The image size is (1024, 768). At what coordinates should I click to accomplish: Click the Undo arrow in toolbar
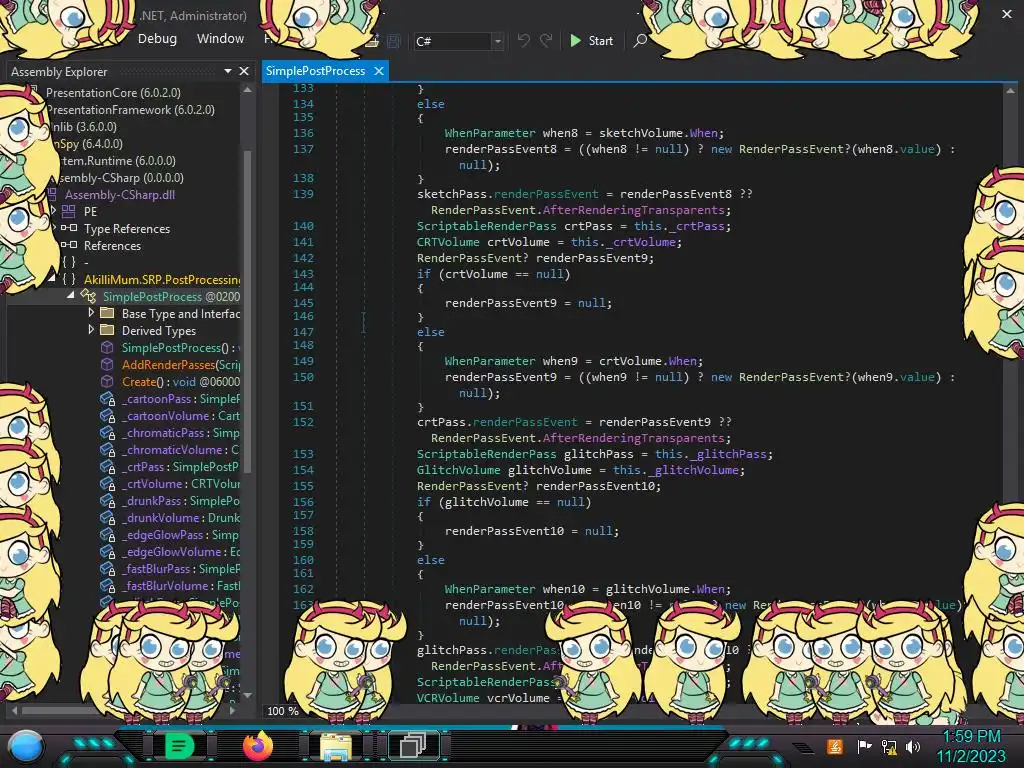point(524,40)
